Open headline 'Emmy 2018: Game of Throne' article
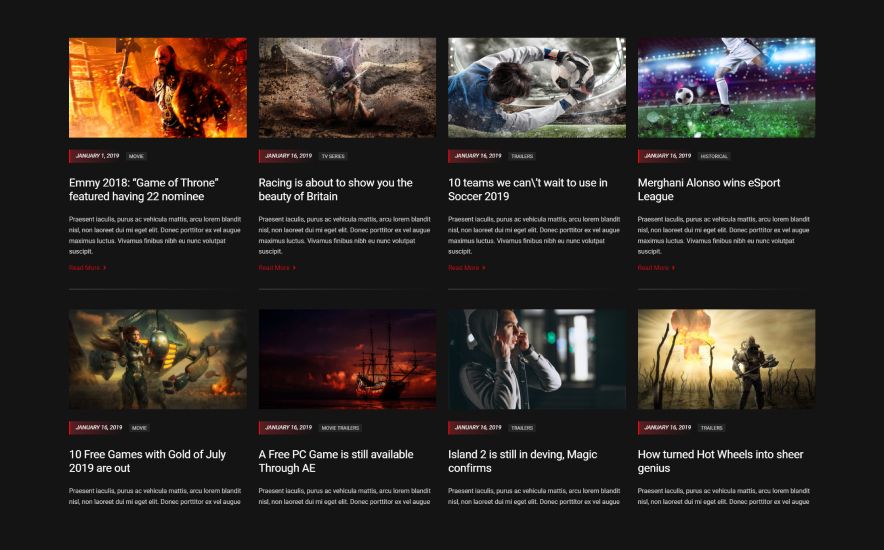The height and width of the screenshot is (550, 884). (x=144, y=189)
